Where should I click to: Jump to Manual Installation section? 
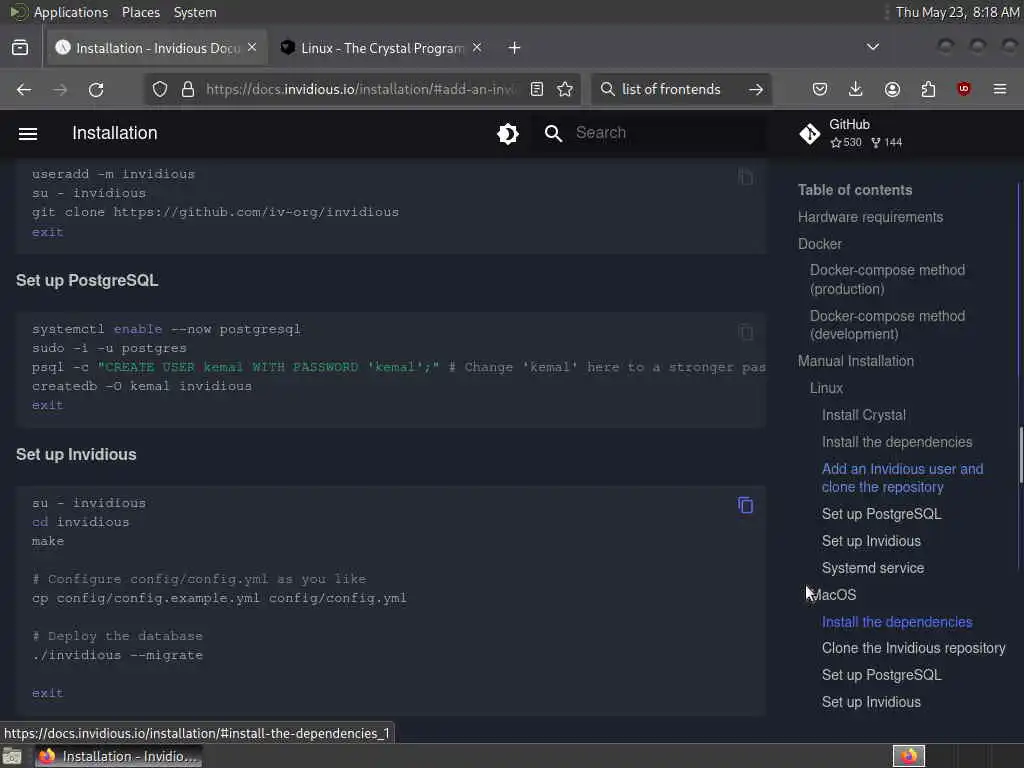pos(856,361)
